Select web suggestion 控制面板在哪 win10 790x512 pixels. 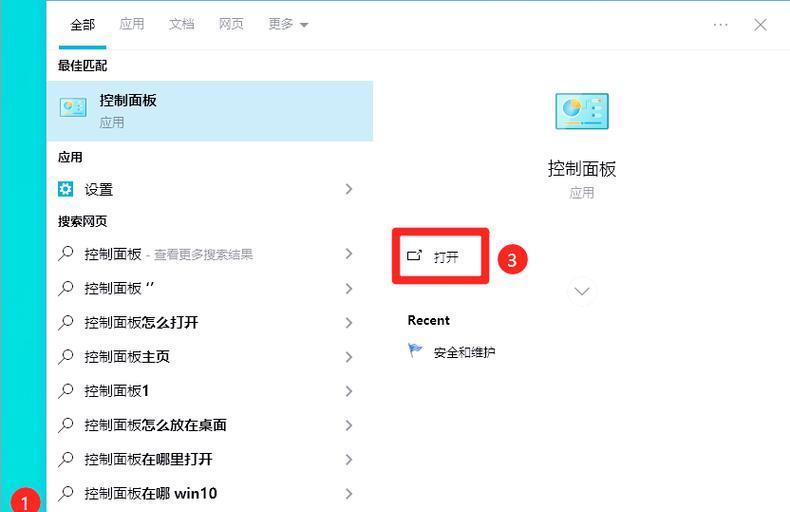[210, 493]
